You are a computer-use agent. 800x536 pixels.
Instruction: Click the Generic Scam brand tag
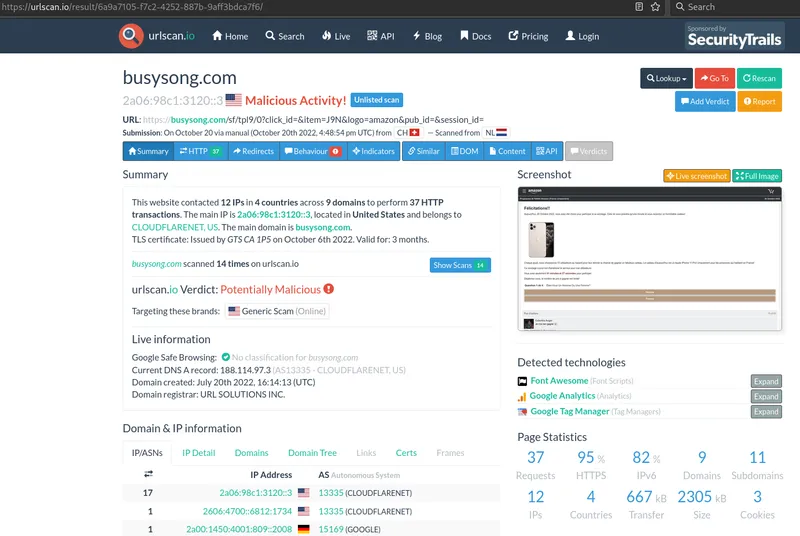277,311
